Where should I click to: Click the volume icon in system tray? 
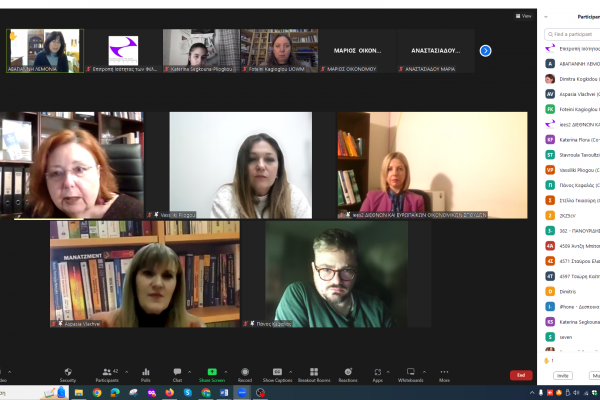(576, 392)
